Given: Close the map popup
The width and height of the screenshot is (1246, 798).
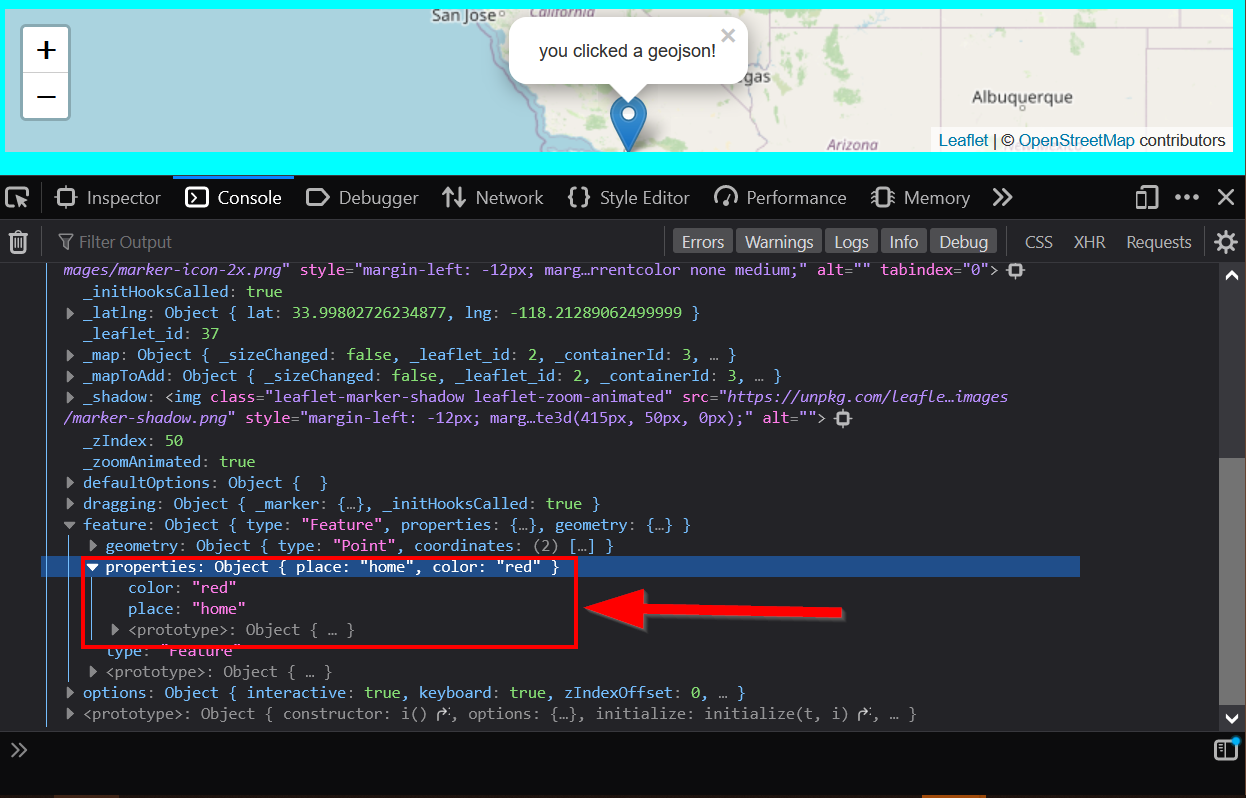Looking at the screenshot, I should click(x=728, y=36).
